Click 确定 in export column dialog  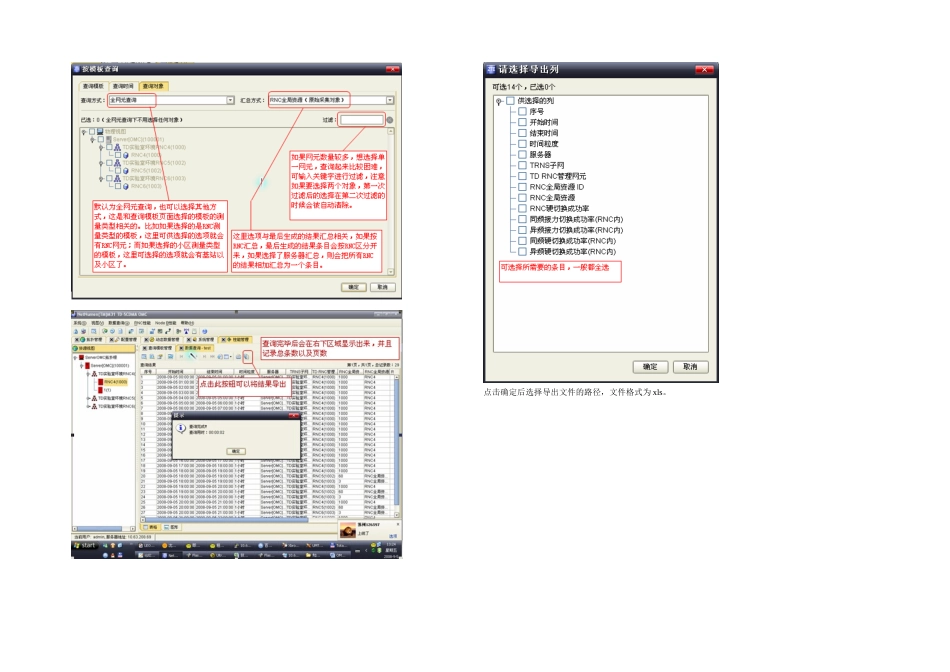(x=650, y=367)
